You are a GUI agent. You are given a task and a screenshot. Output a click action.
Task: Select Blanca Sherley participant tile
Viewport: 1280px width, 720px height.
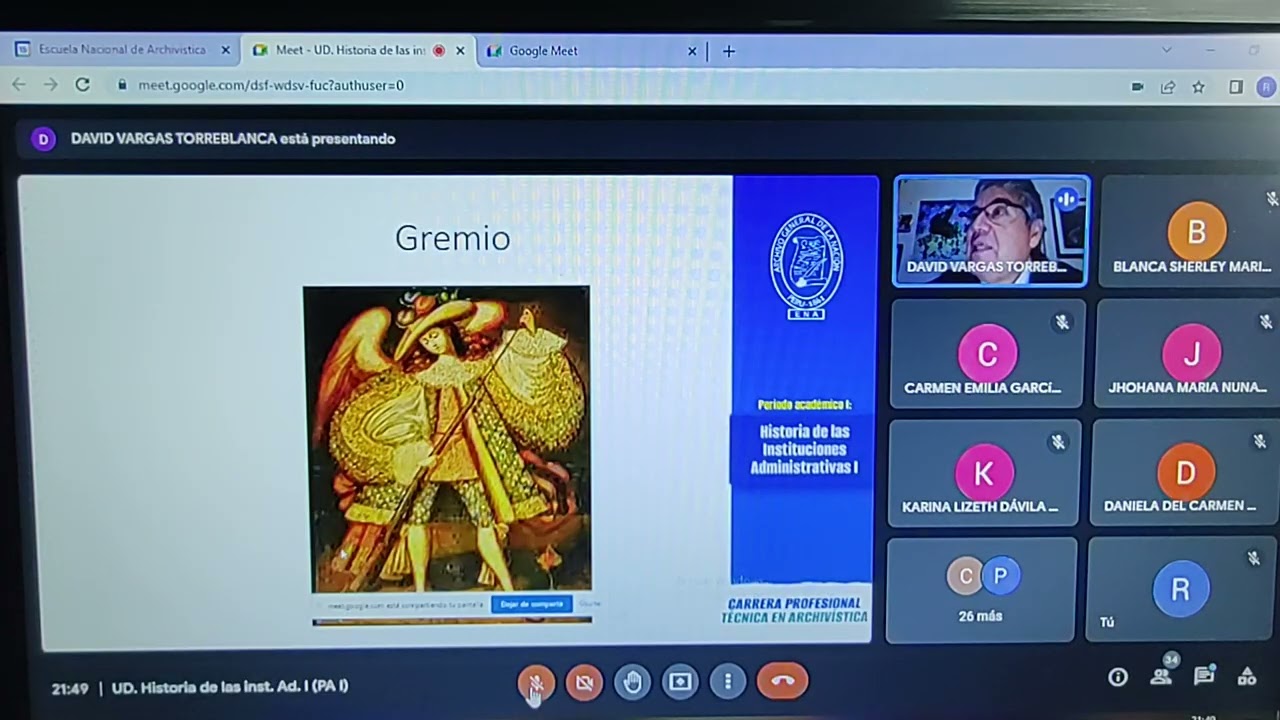pos(1190,232)
